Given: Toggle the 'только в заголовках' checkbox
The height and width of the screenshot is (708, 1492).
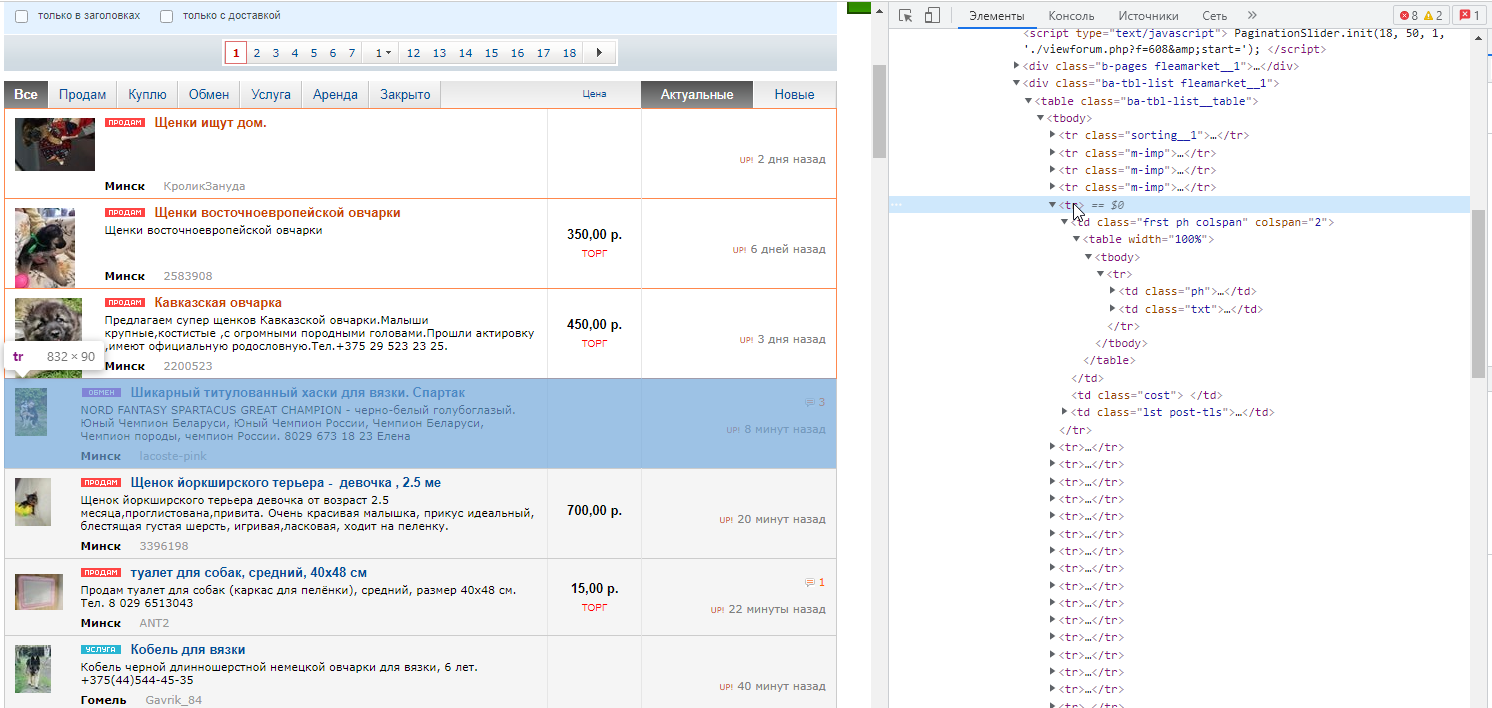Looking at the screenshot, I should 21,16.
